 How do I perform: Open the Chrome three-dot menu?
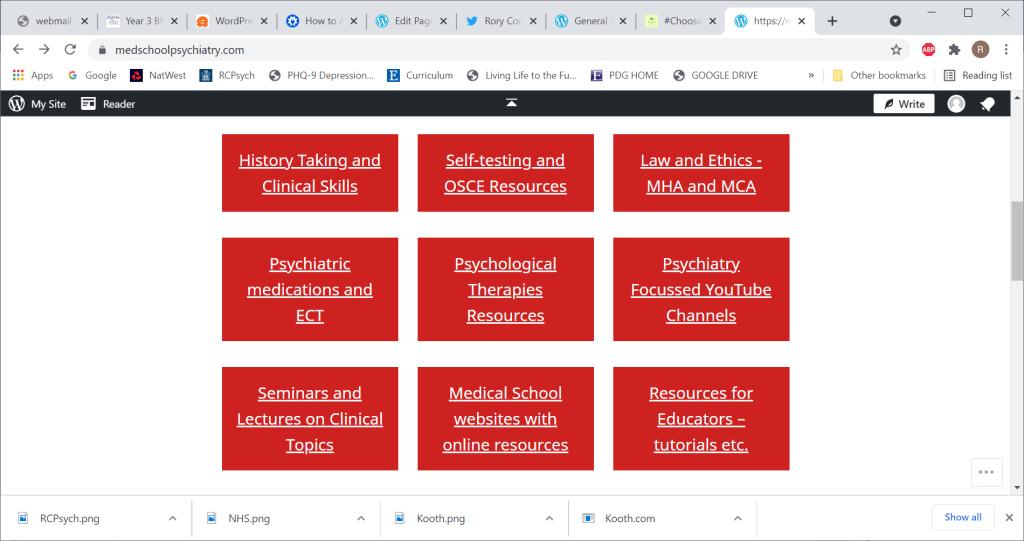click(1006, 49)
